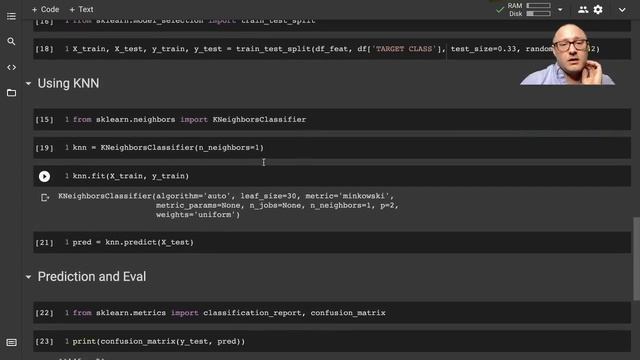
Task: Run the knn.fit cell play button
Action: tap(44, 176)
